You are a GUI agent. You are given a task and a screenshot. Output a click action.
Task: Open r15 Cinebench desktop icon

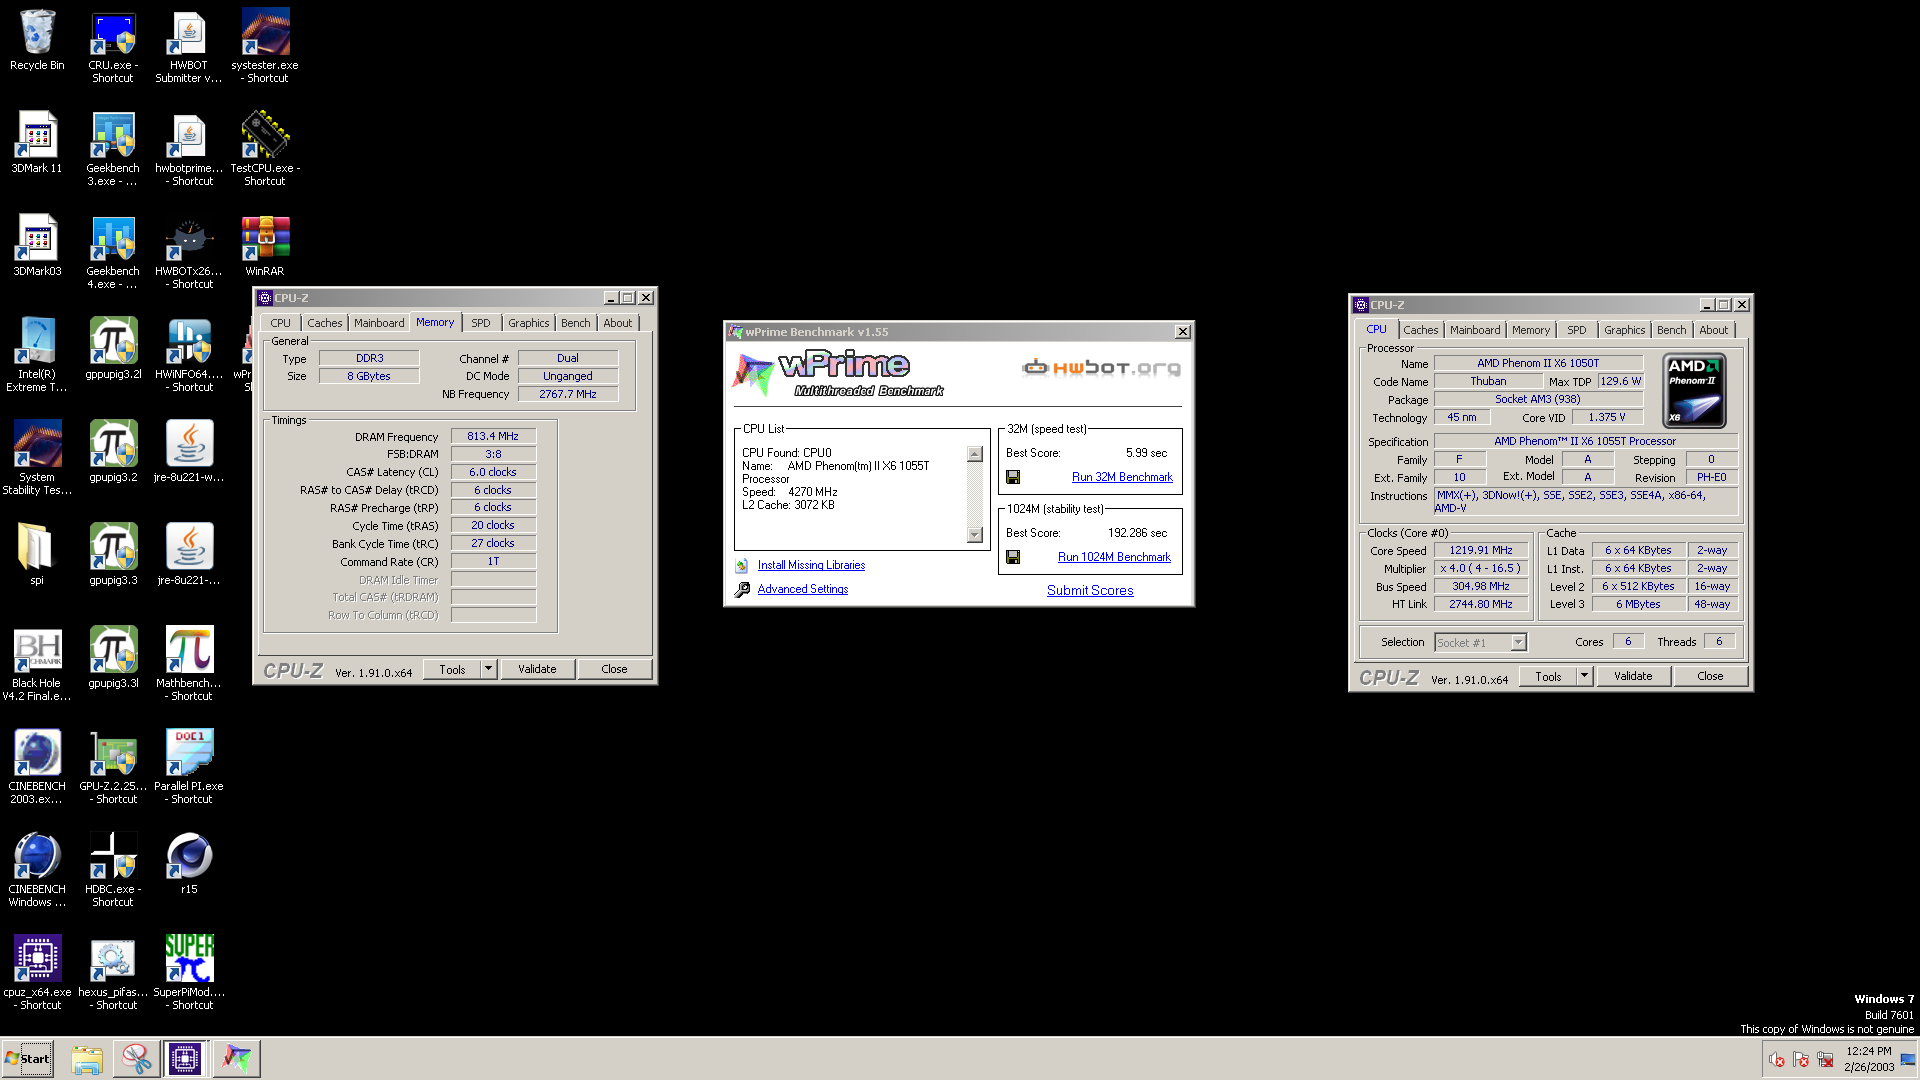pos(189,863)
